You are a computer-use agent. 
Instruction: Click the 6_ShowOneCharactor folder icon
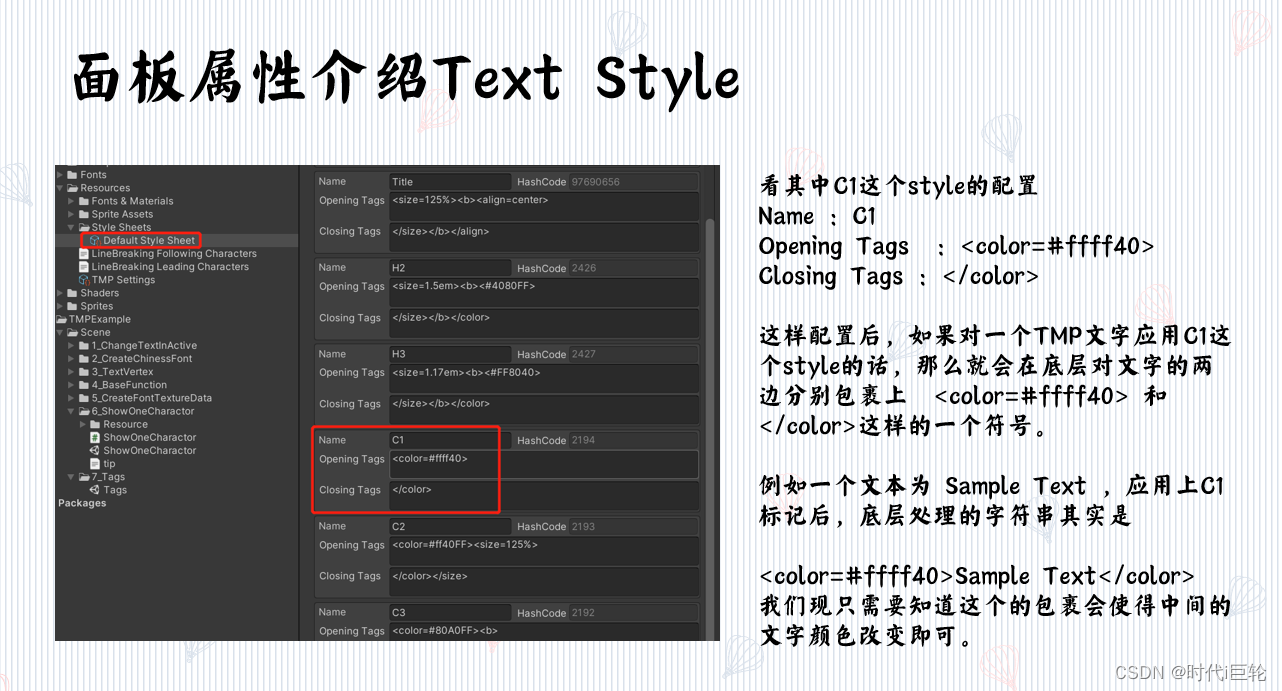click(85, 411)
